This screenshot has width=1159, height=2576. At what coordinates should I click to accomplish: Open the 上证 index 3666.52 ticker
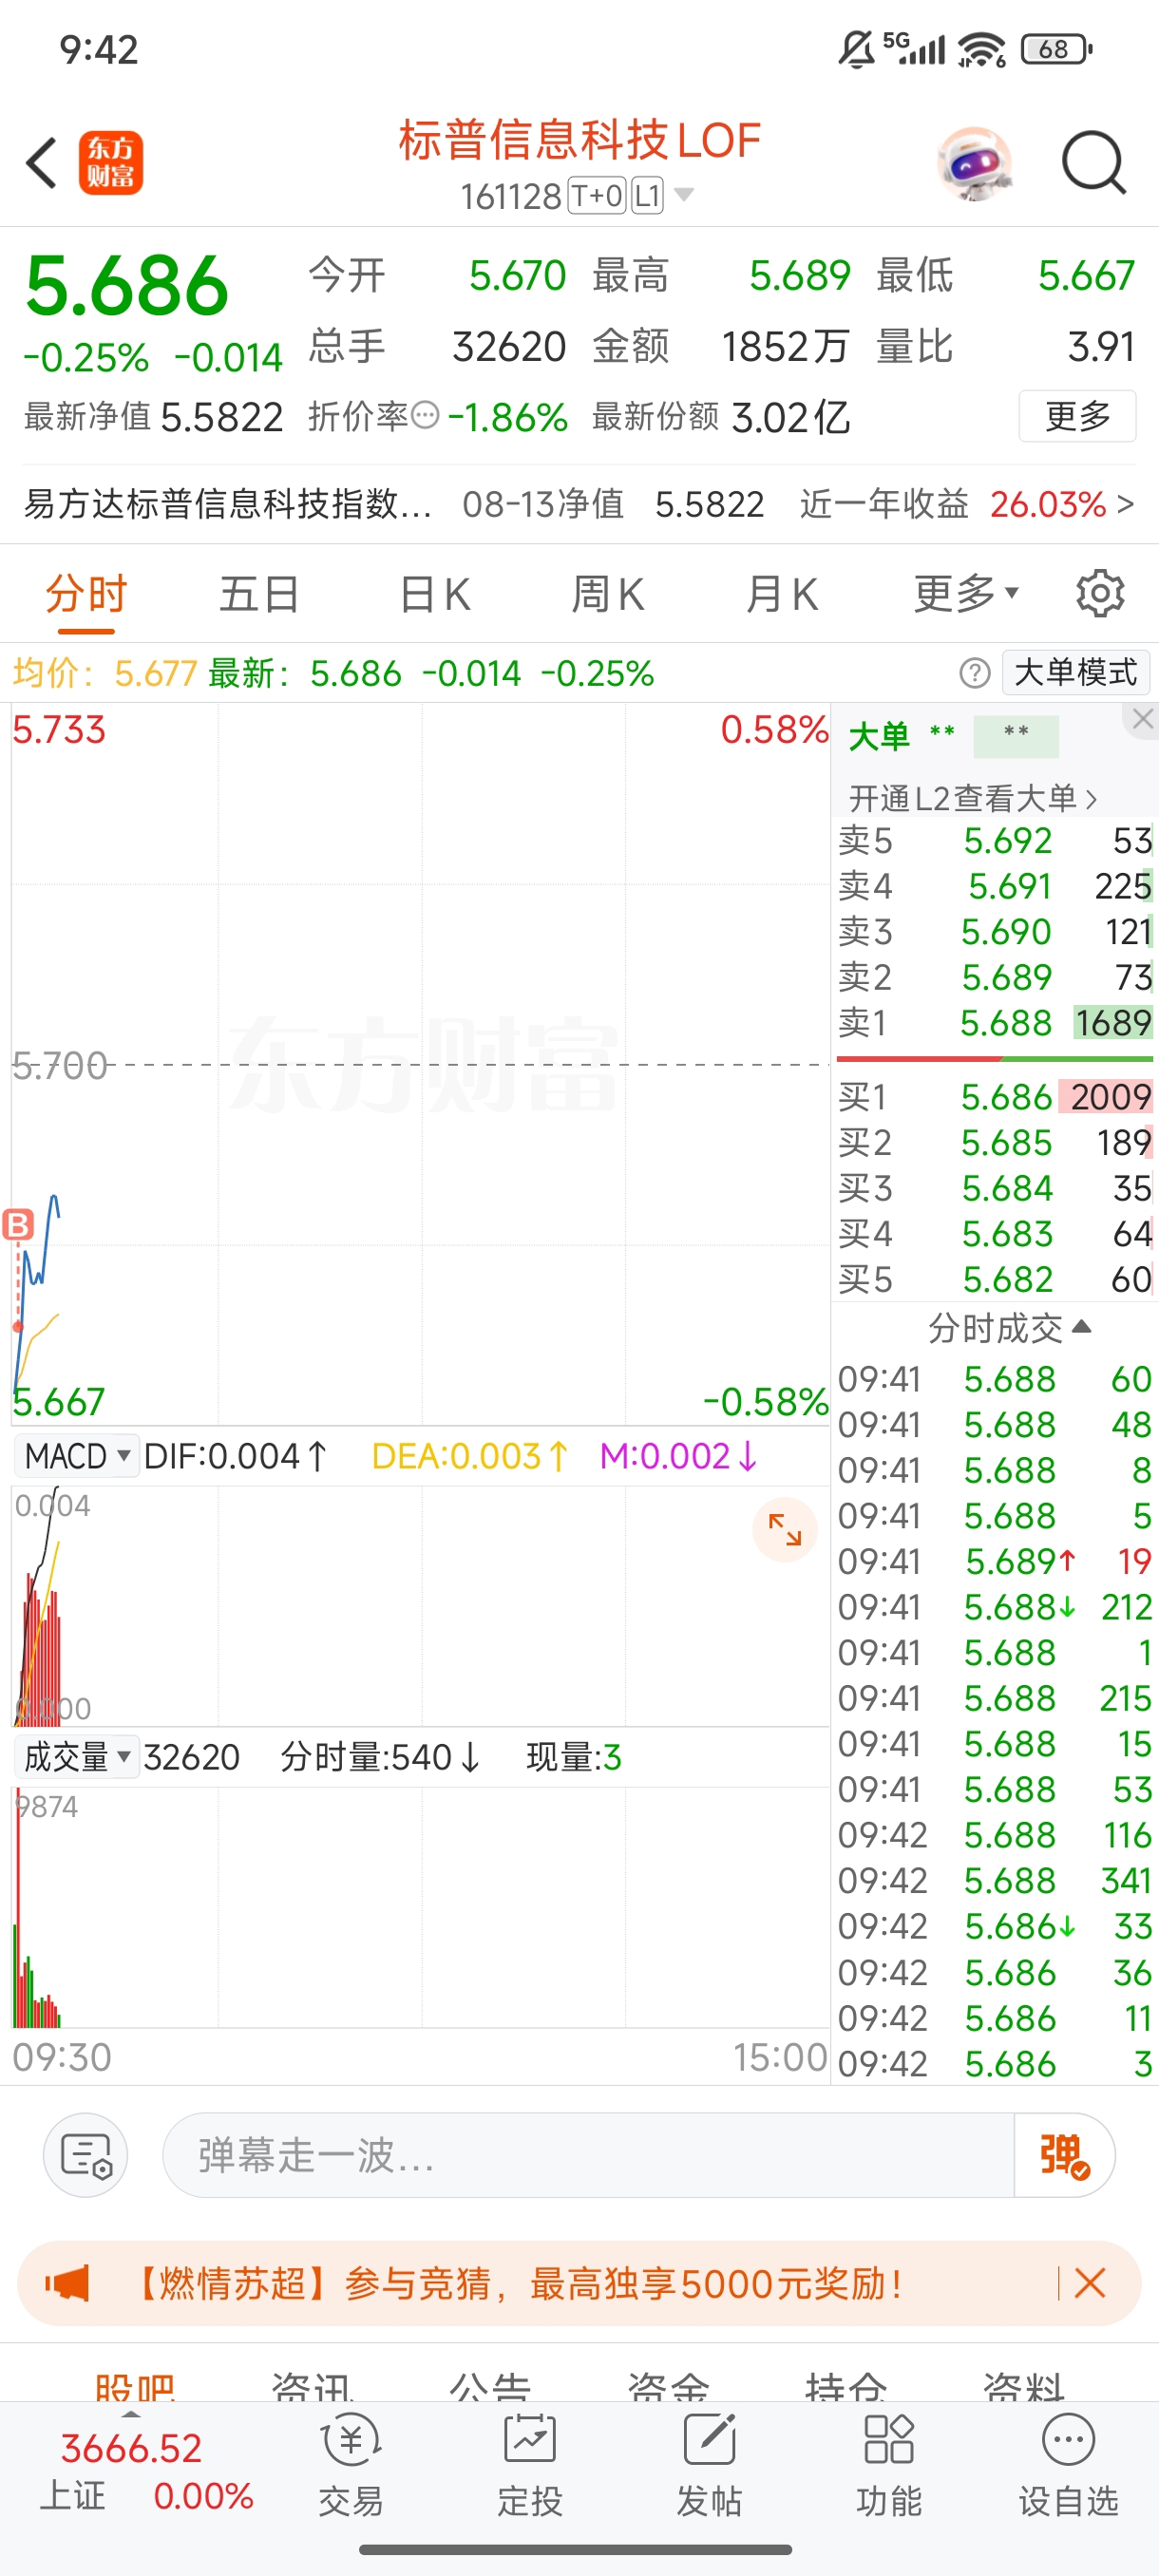(x=147, y=2471)
